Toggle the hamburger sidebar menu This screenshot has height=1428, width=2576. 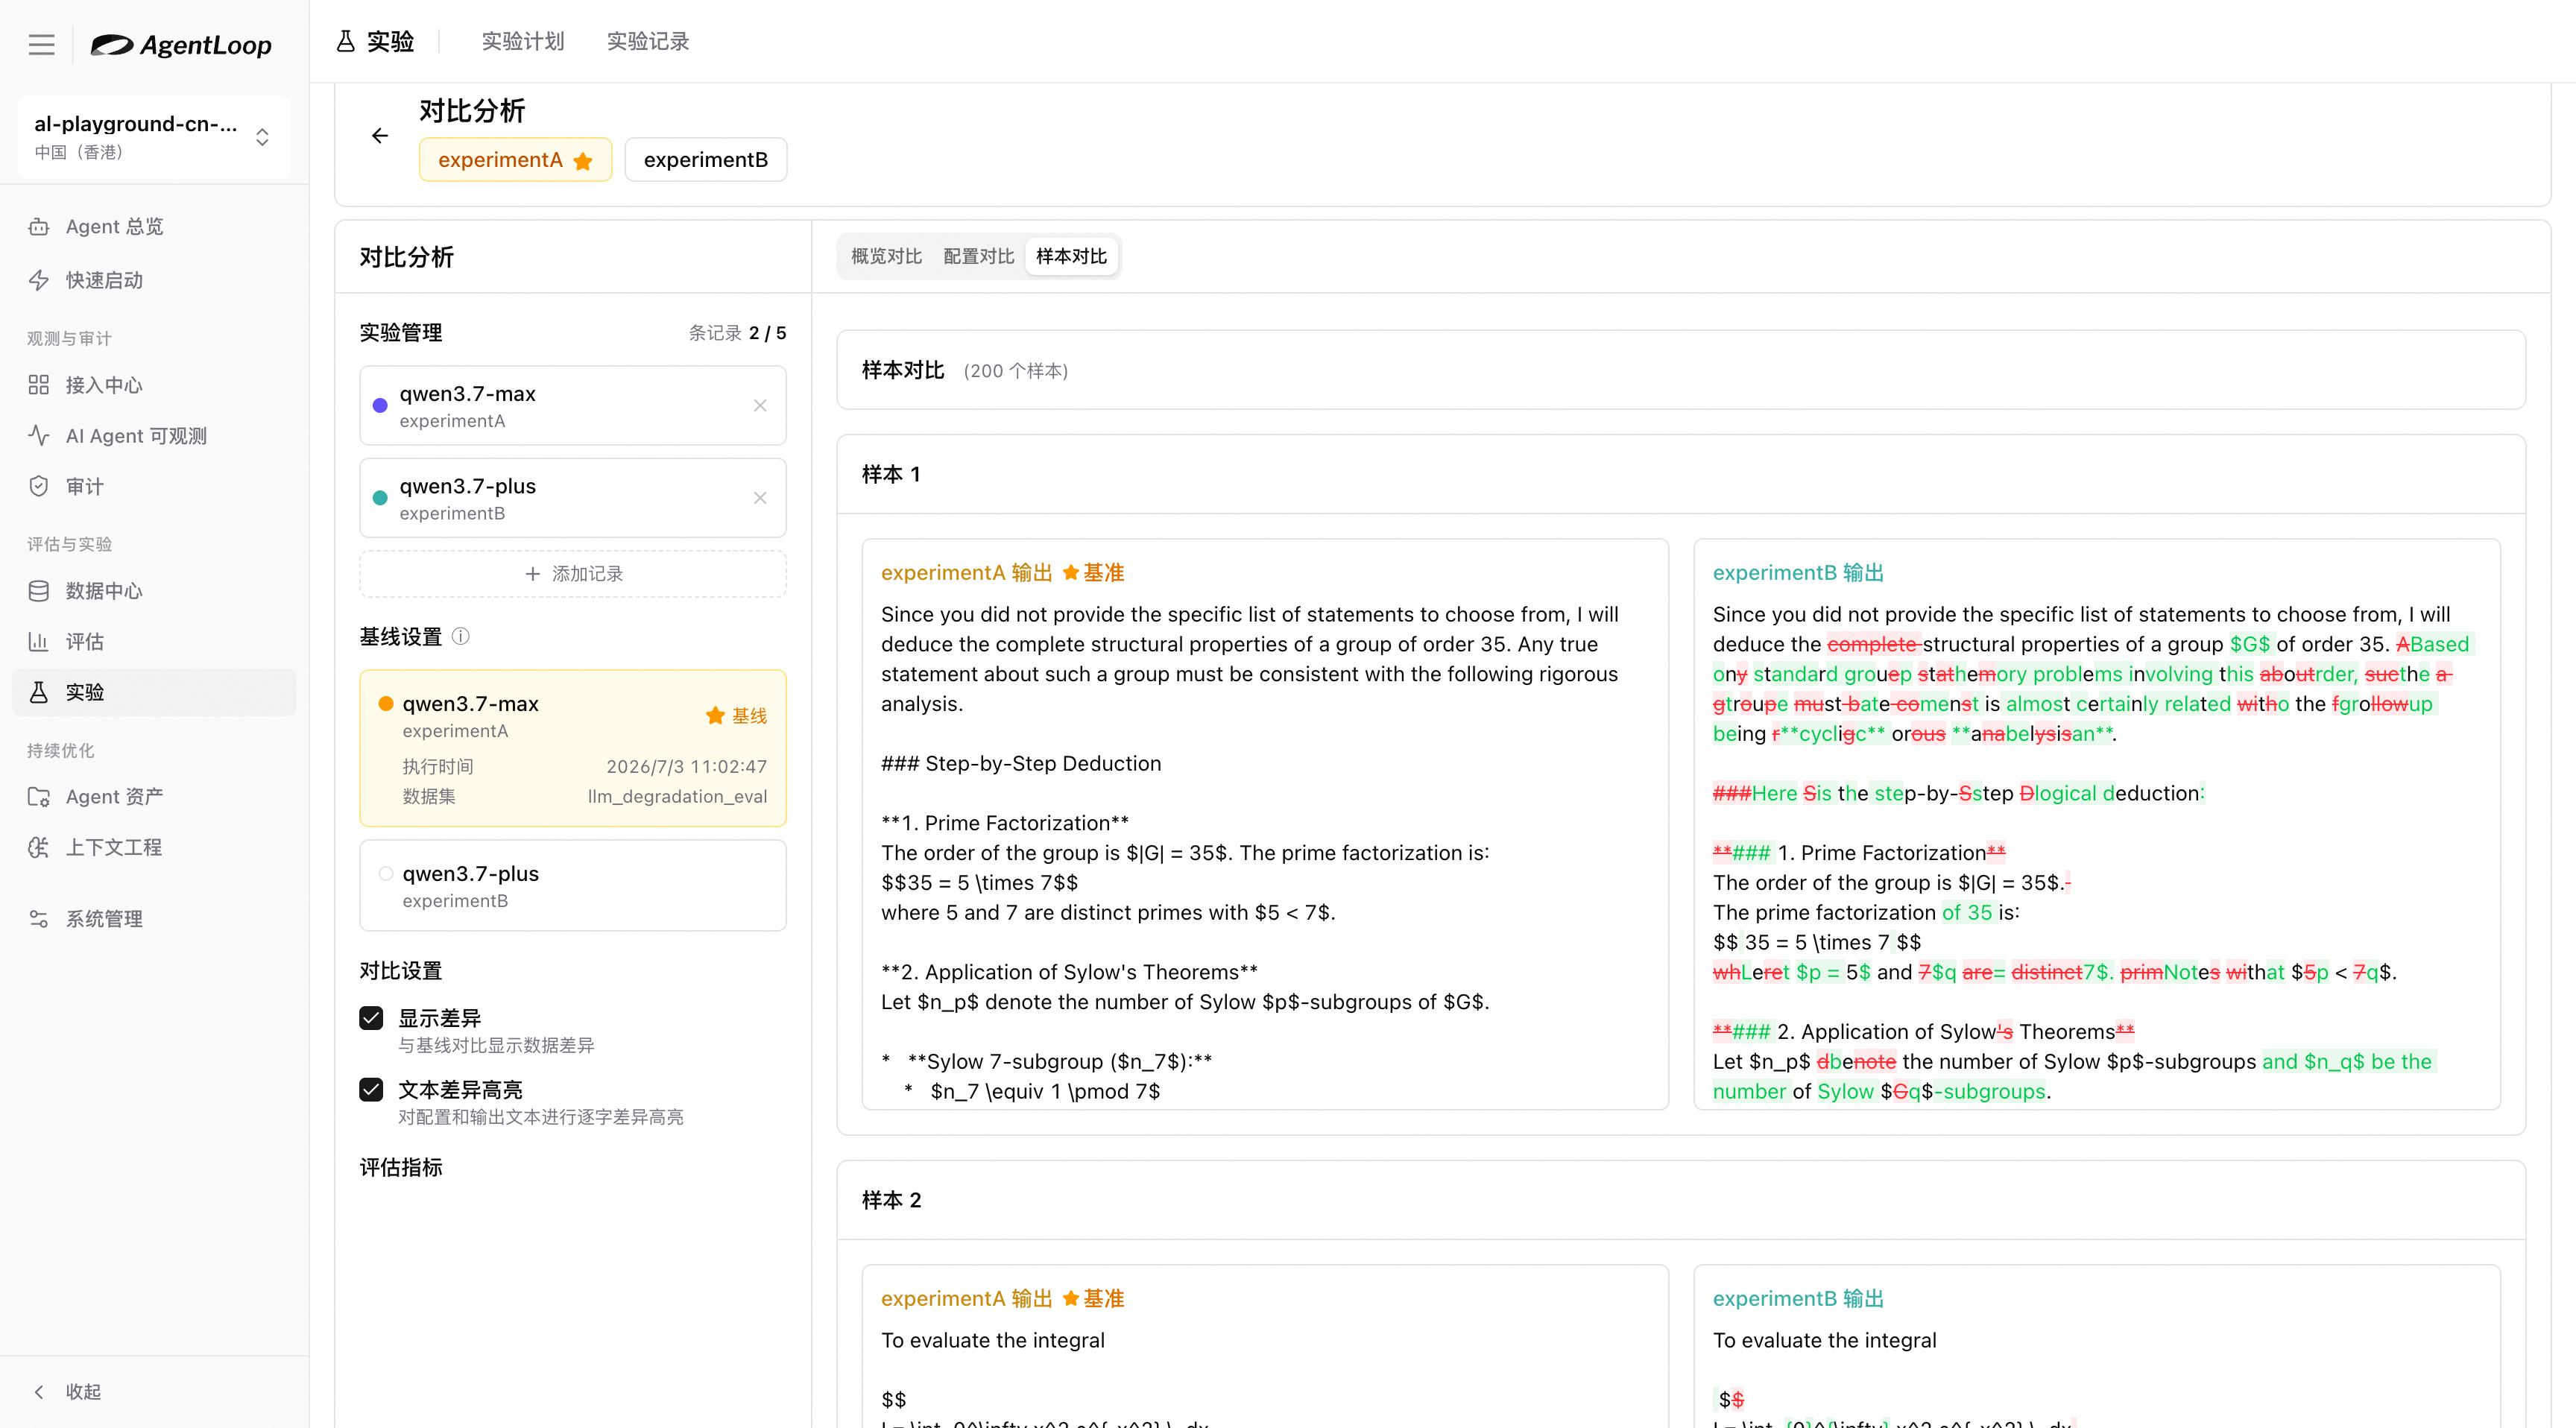[41, 45]
